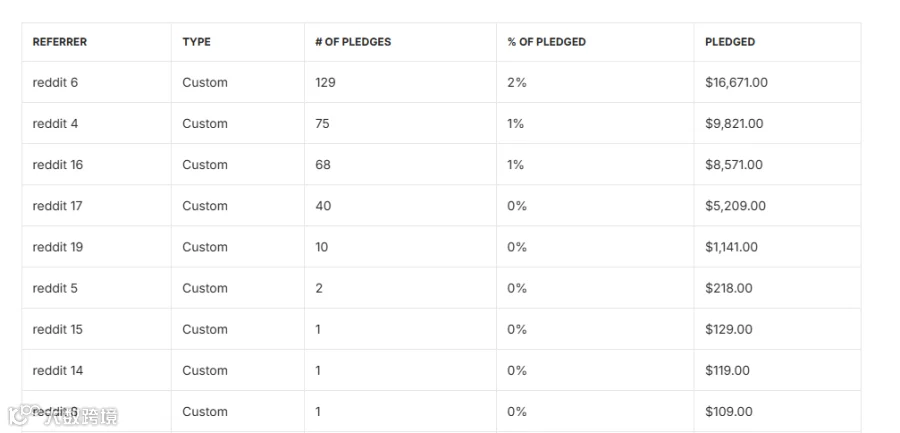Screen dimensions: 900x433
Task: Click the PLEDGED column header
Action: pos(730,42)
